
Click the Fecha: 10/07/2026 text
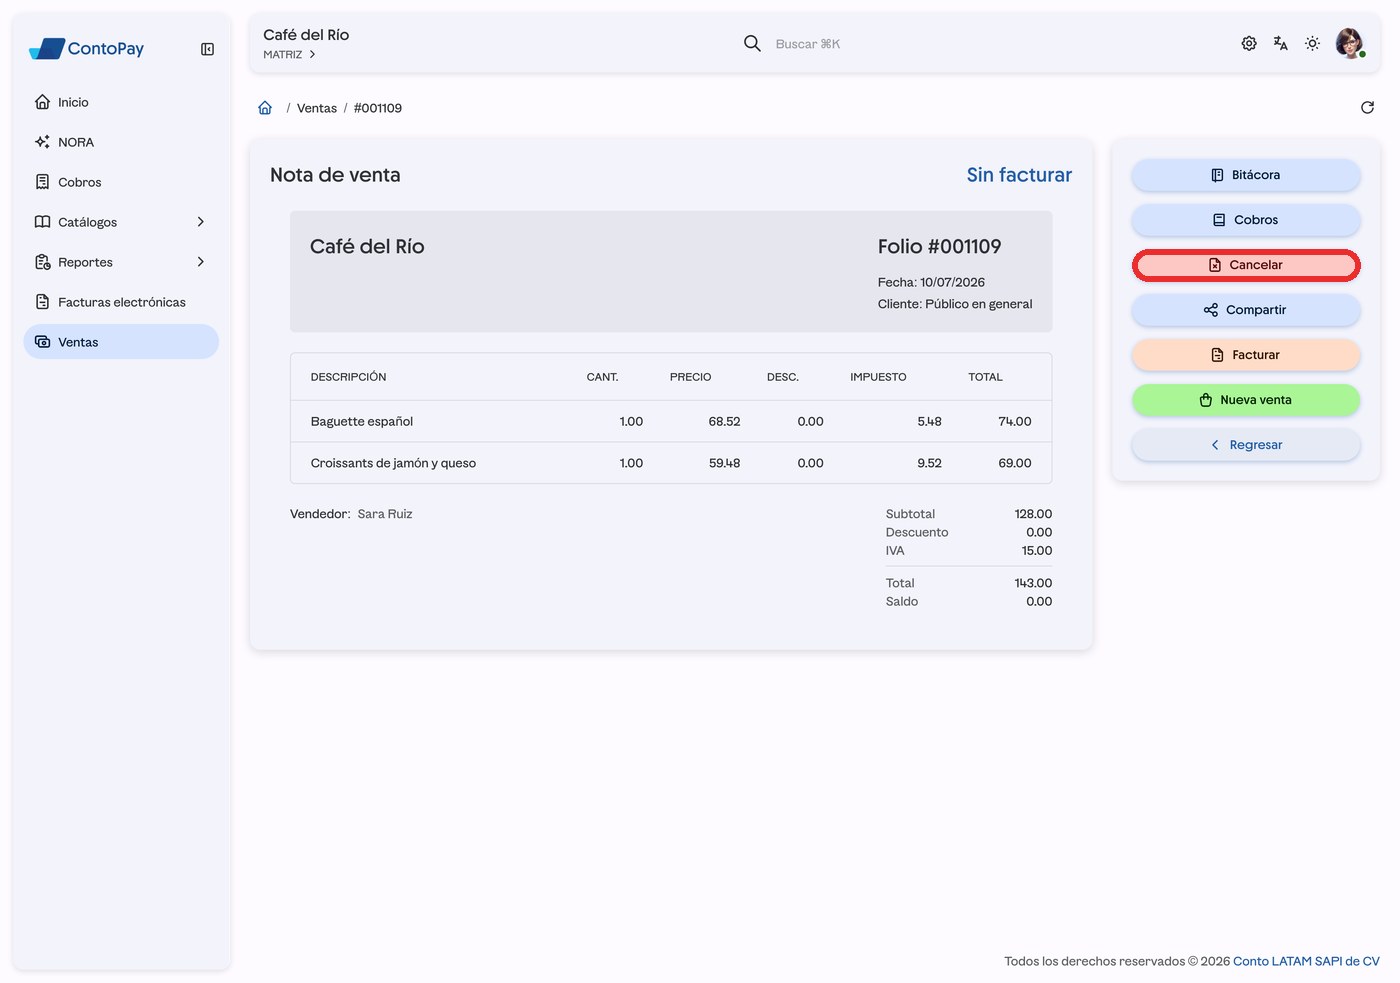pyautogui.click(x=931, y=282)
